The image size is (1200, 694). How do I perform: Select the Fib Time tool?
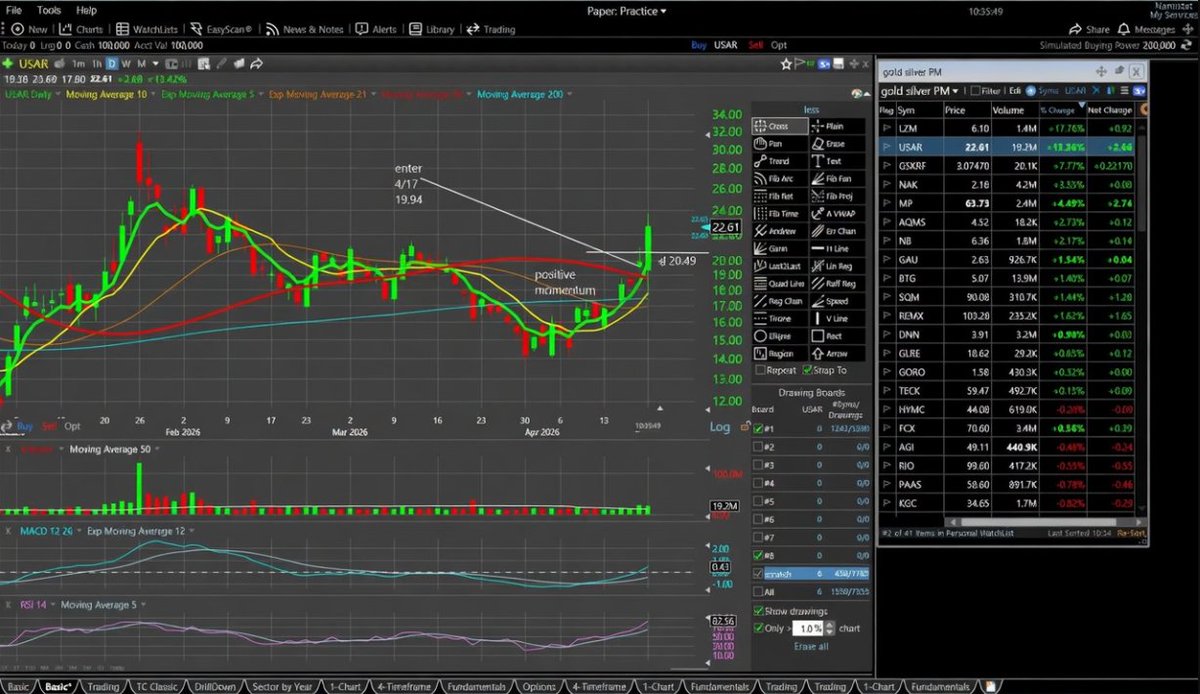781,214
